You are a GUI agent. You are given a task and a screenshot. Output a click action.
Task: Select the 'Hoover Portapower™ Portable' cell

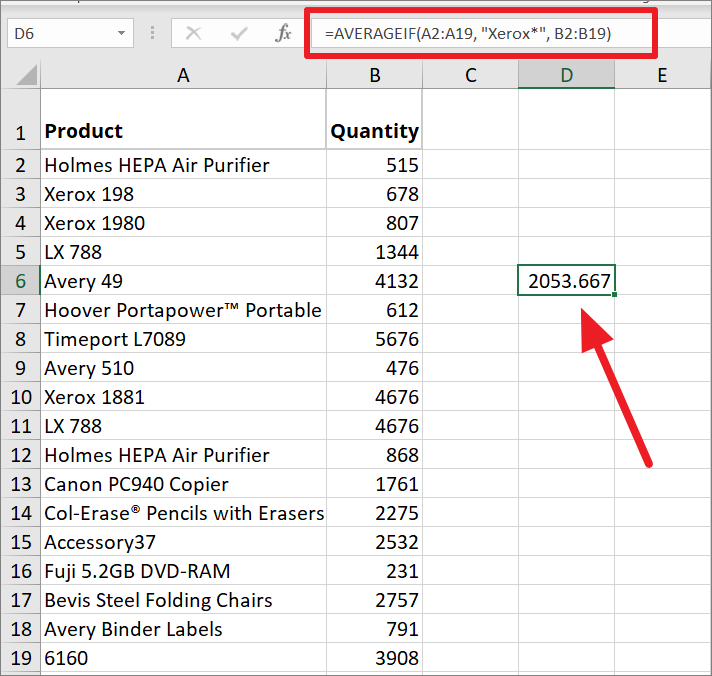[x=183, y=310]
